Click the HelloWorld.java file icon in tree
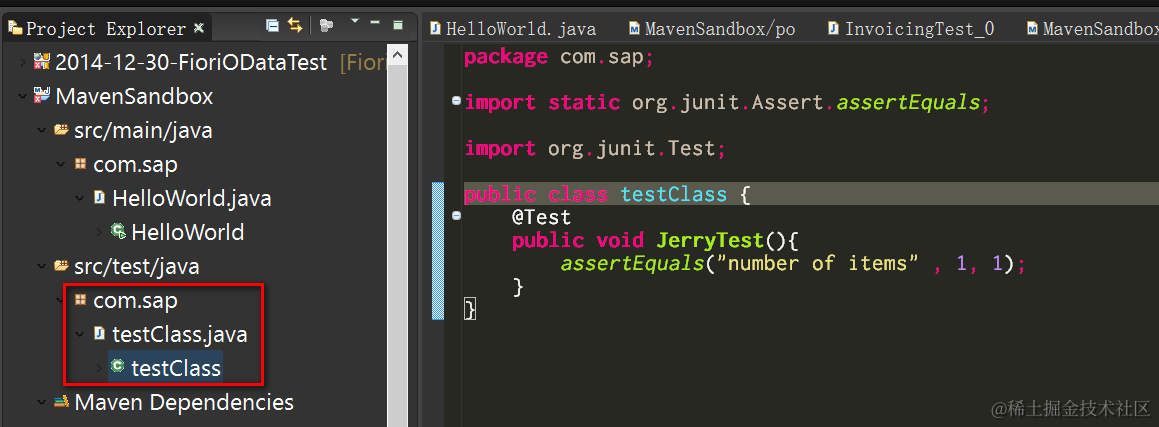 100,198
